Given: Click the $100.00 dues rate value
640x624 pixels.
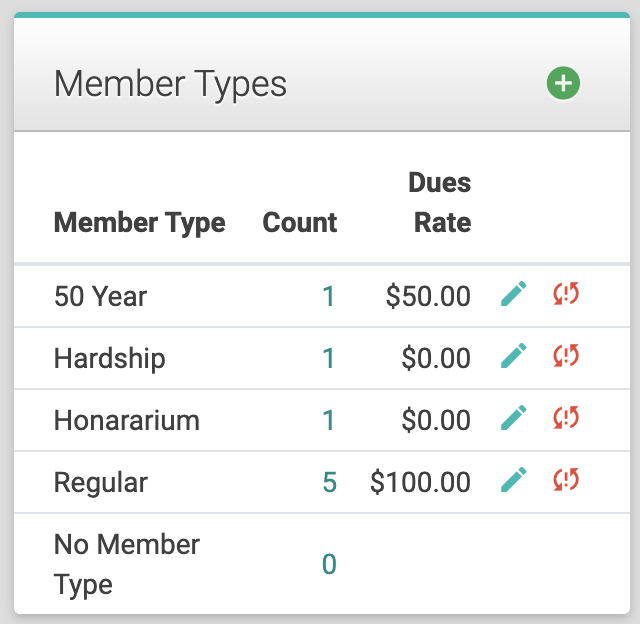Looking at the screenshot, I should (420, 482).
